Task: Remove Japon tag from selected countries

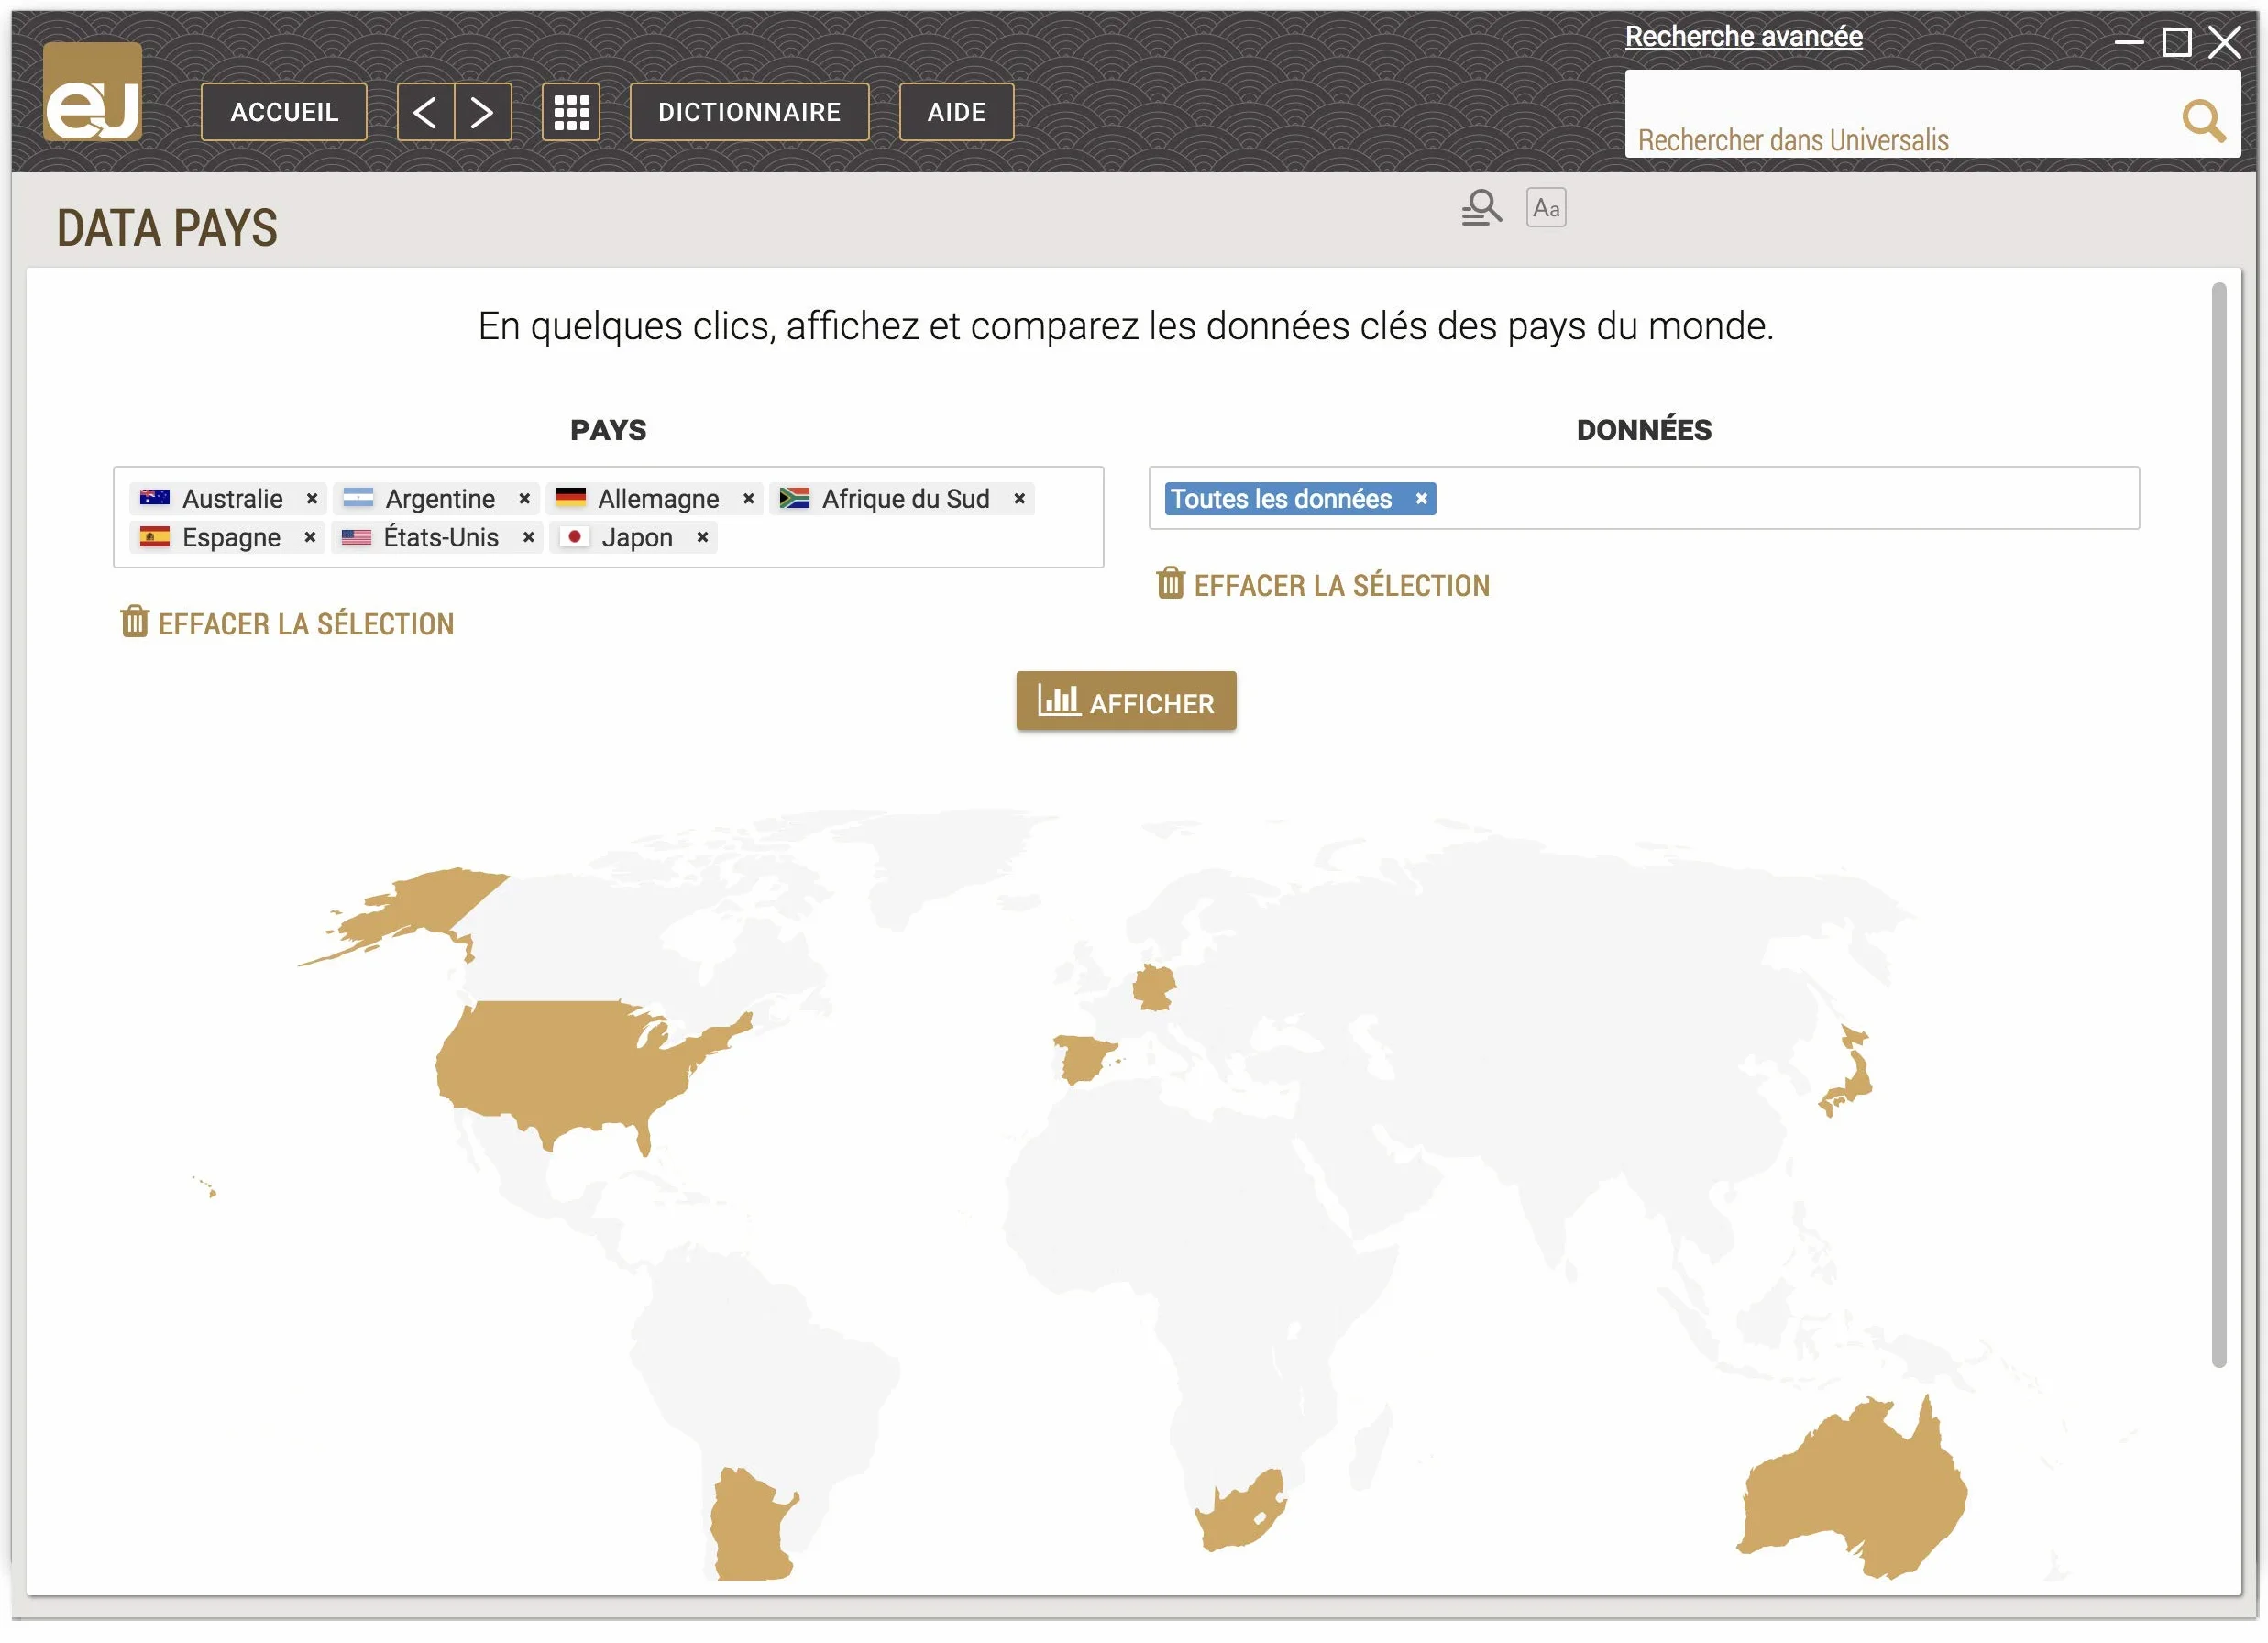Action: coord(703,538)
